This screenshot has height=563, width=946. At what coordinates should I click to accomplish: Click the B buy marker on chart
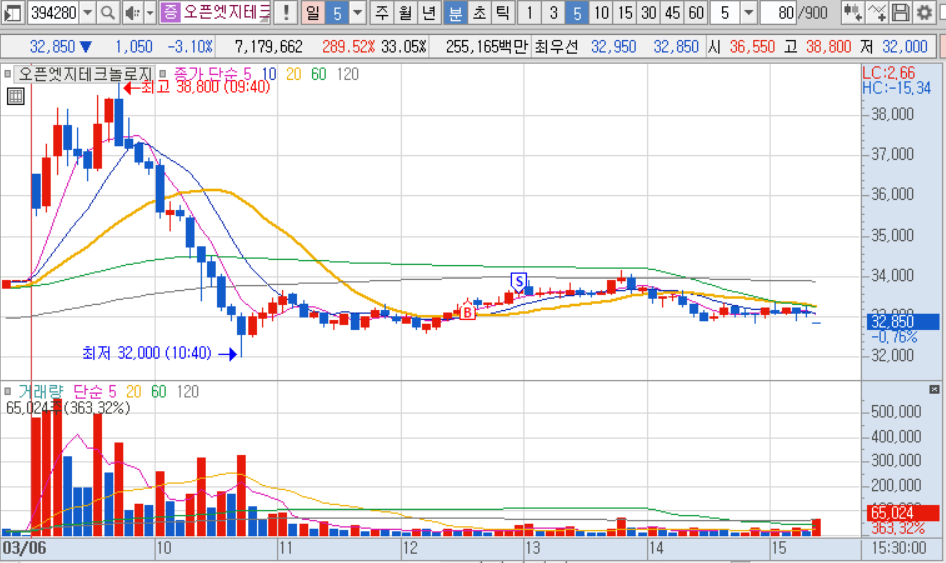[x=467, y=312]
